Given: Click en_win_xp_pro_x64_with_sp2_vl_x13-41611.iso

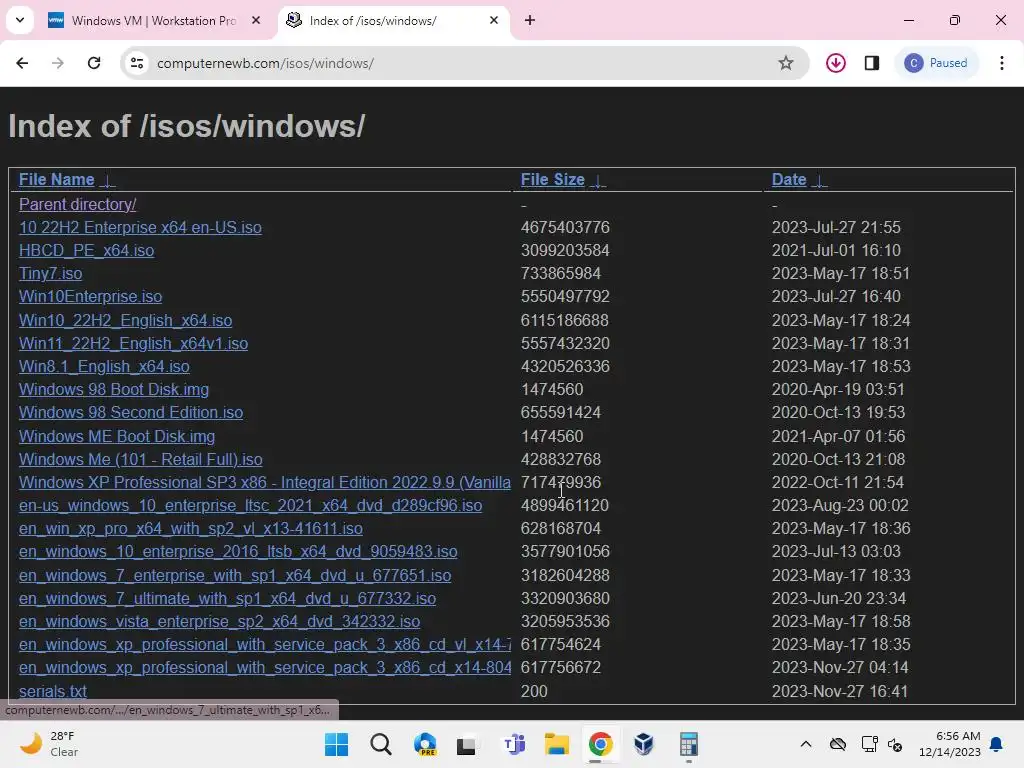Looking at the screenshot, I should (x=191, y=528).
